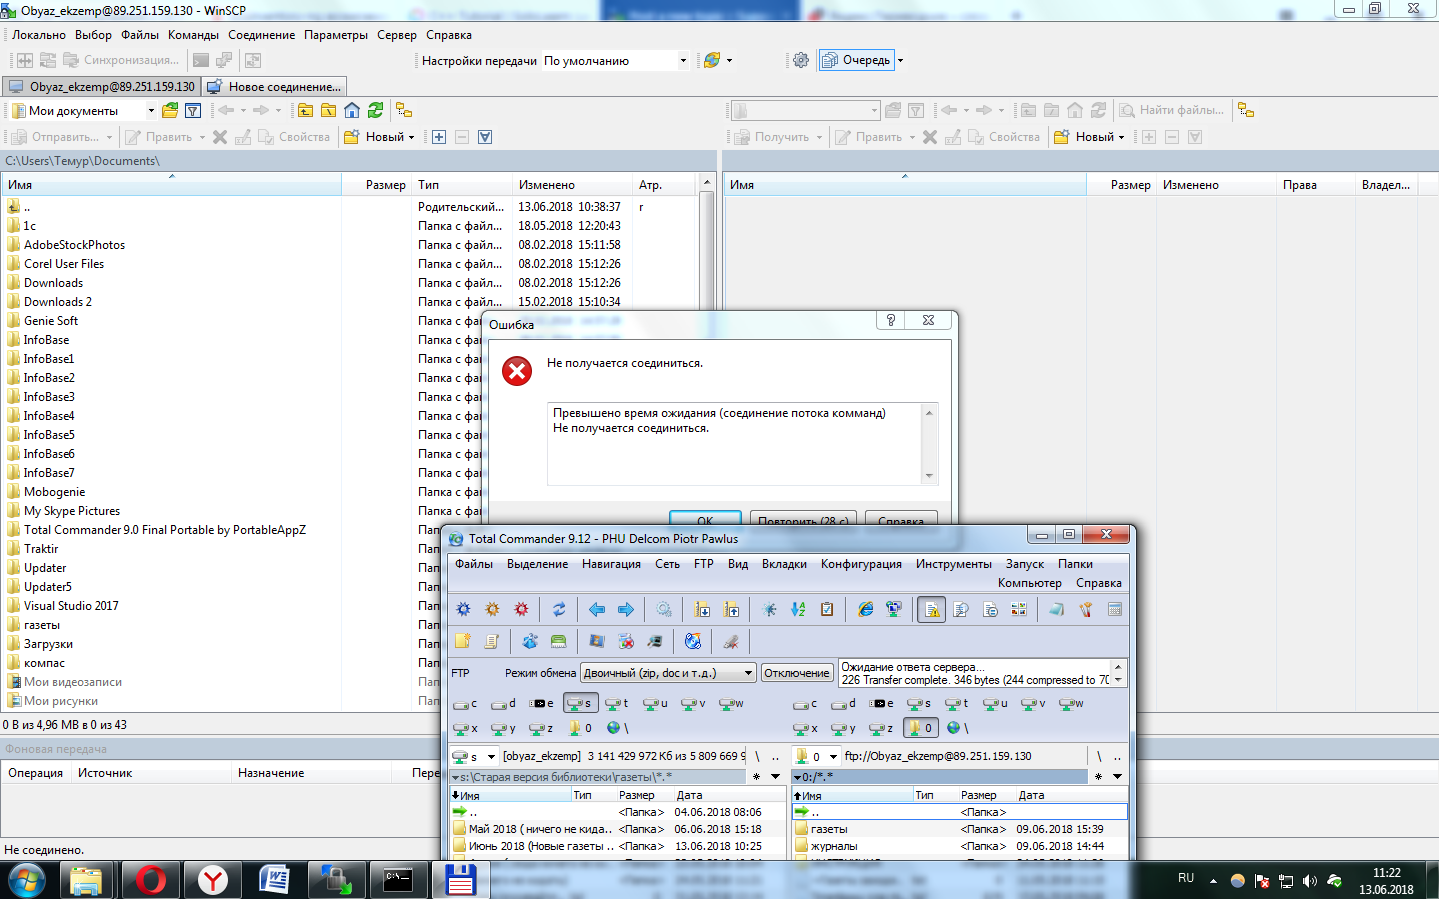
Task: Click the blue refresh arrows in Total Commander toolbar
Action: (x=559, y=609)
